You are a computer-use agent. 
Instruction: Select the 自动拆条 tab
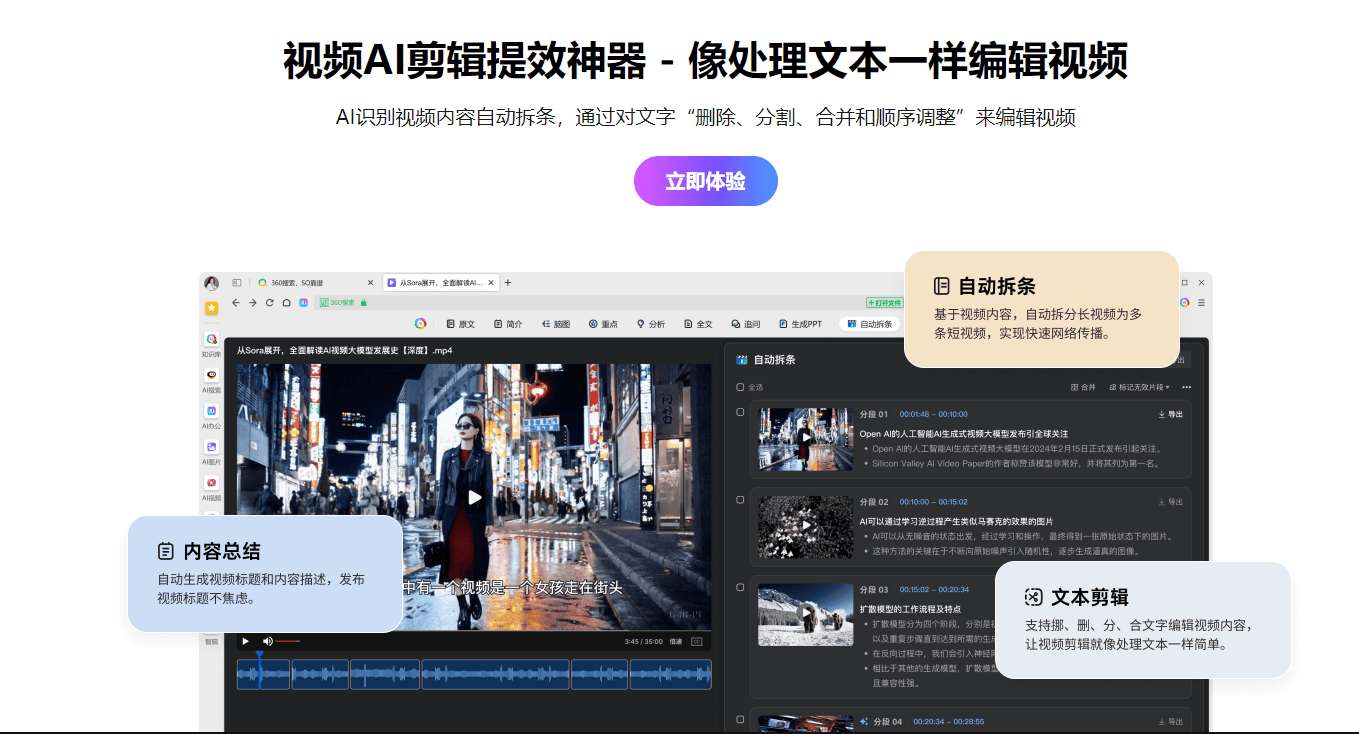(x=870, y=324)
